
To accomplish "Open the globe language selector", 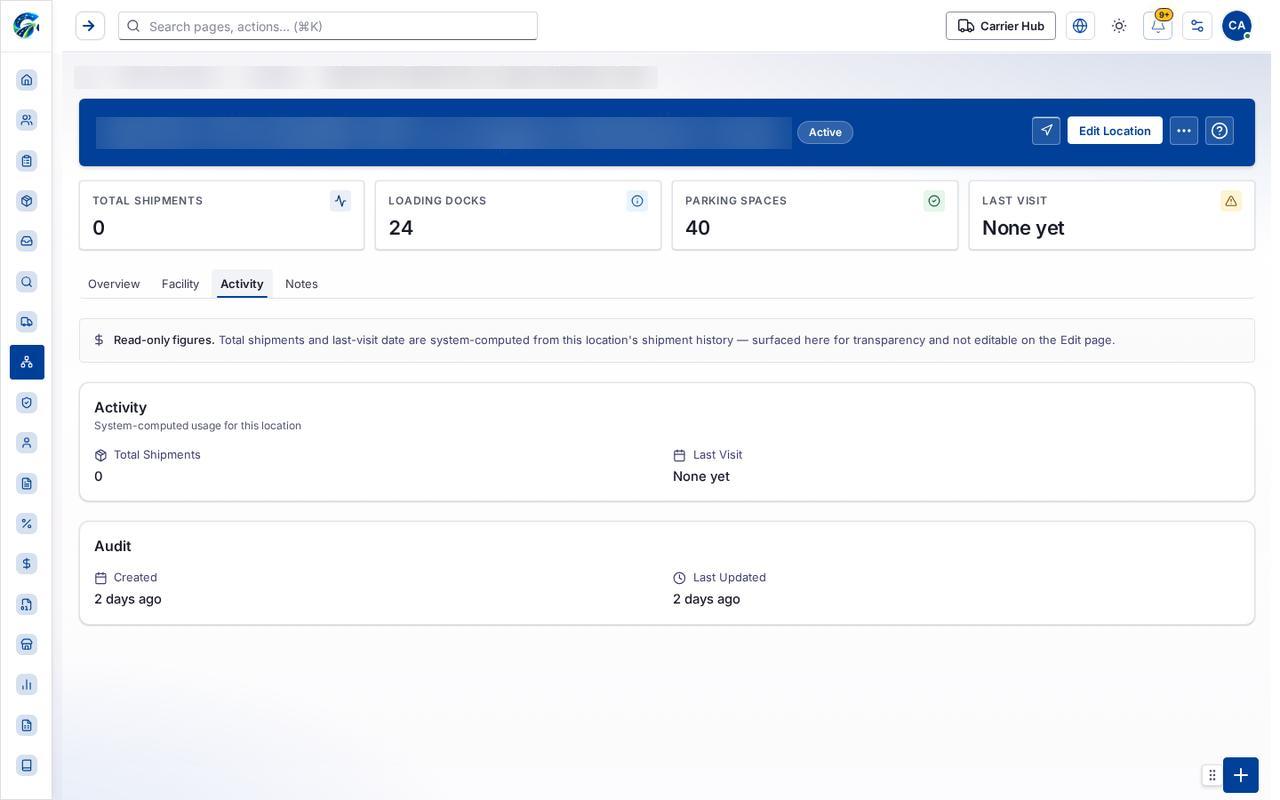I will tap(1080, 26).
